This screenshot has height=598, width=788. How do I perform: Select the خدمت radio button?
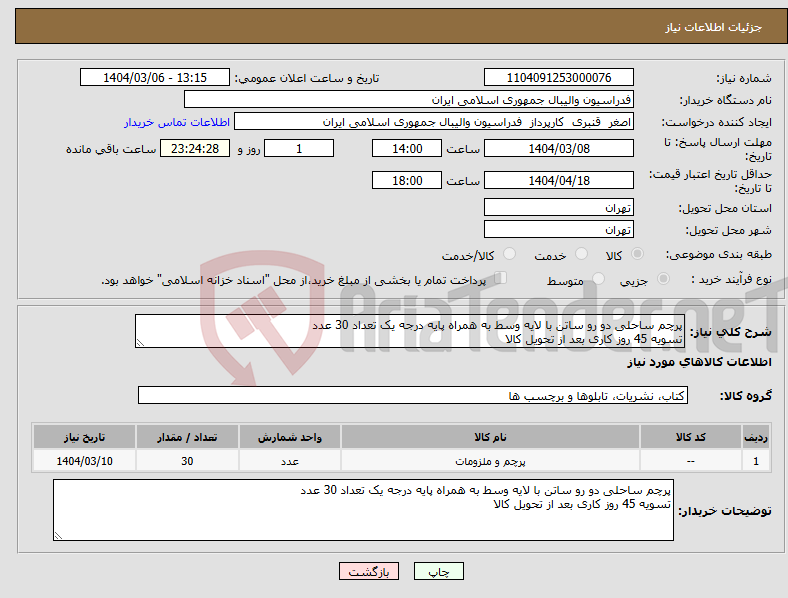581,254
